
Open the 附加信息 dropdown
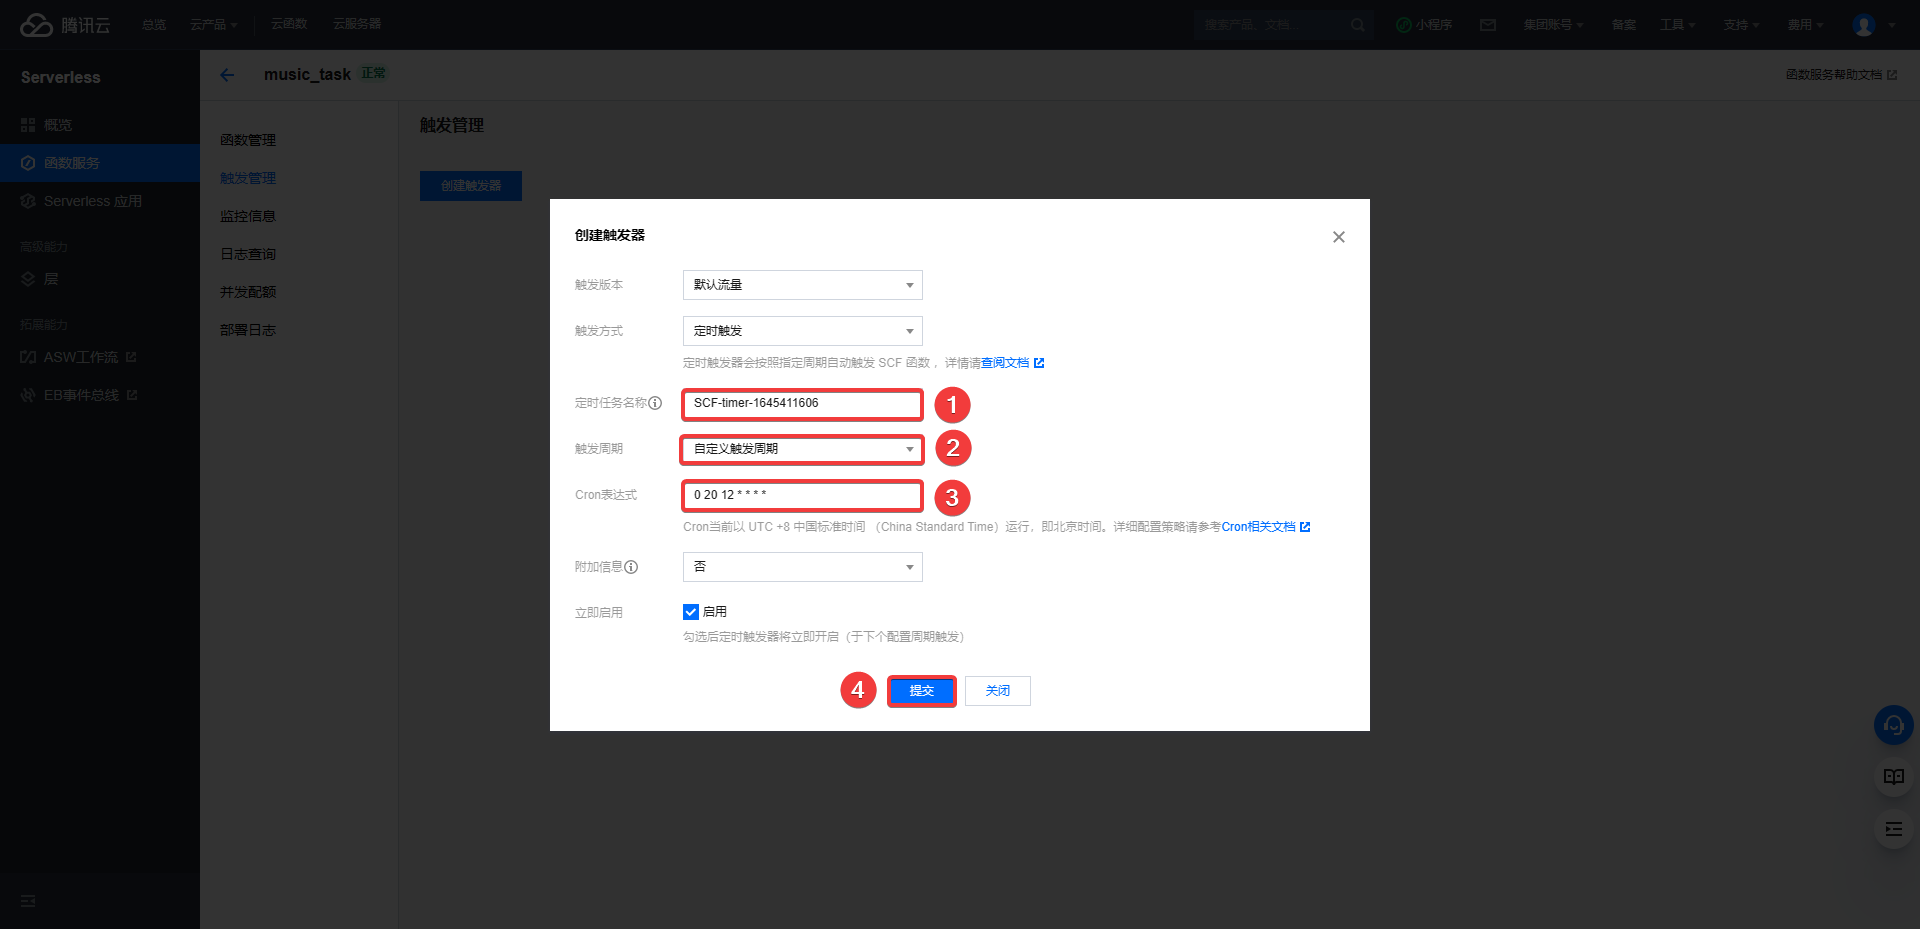pyautogui.click(x=802, y=567)
